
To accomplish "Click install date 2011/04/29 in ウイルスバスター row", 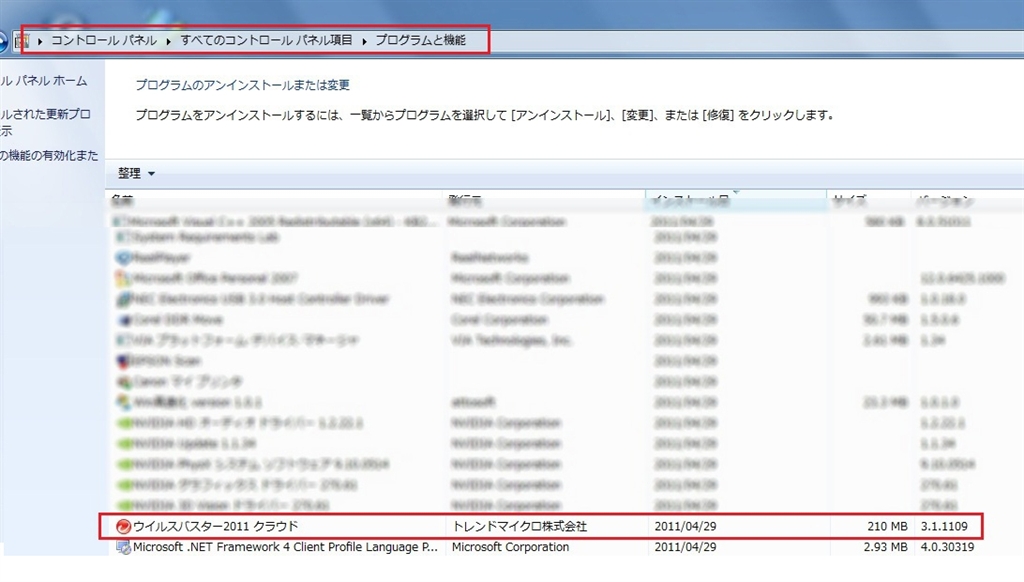I will click(x=685, y=526).
